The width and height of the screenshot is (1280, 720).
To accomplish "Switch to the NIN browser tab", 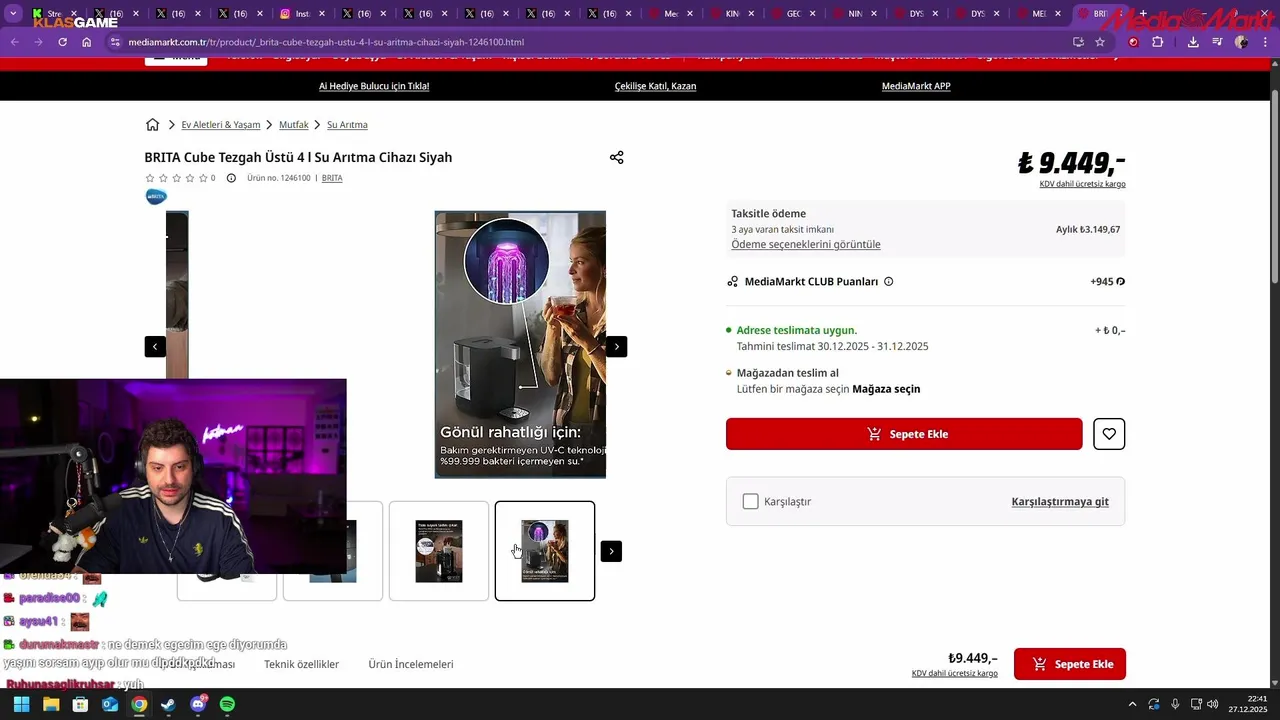I will pos(855,14).
